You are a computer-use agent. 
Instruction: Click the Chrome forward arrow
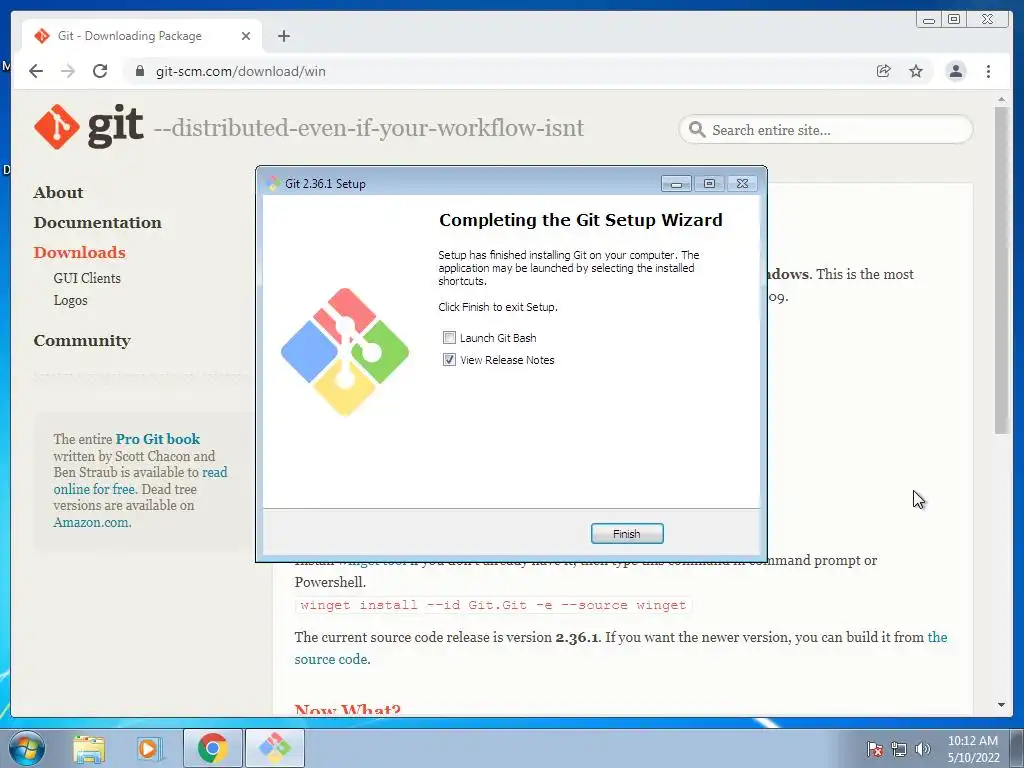(68, 71)
